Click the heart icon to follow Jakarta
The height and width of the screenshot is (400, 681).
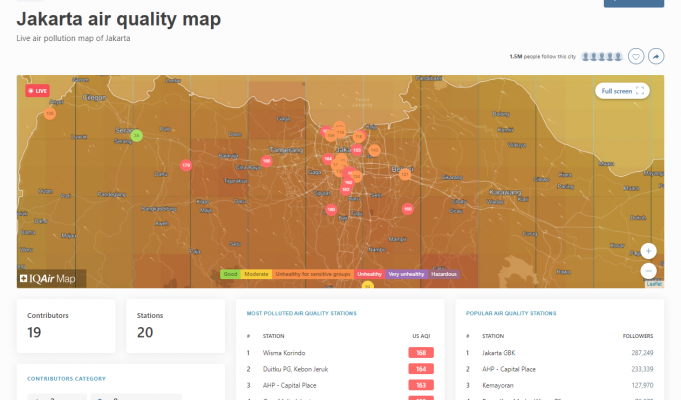pos(635,56)
